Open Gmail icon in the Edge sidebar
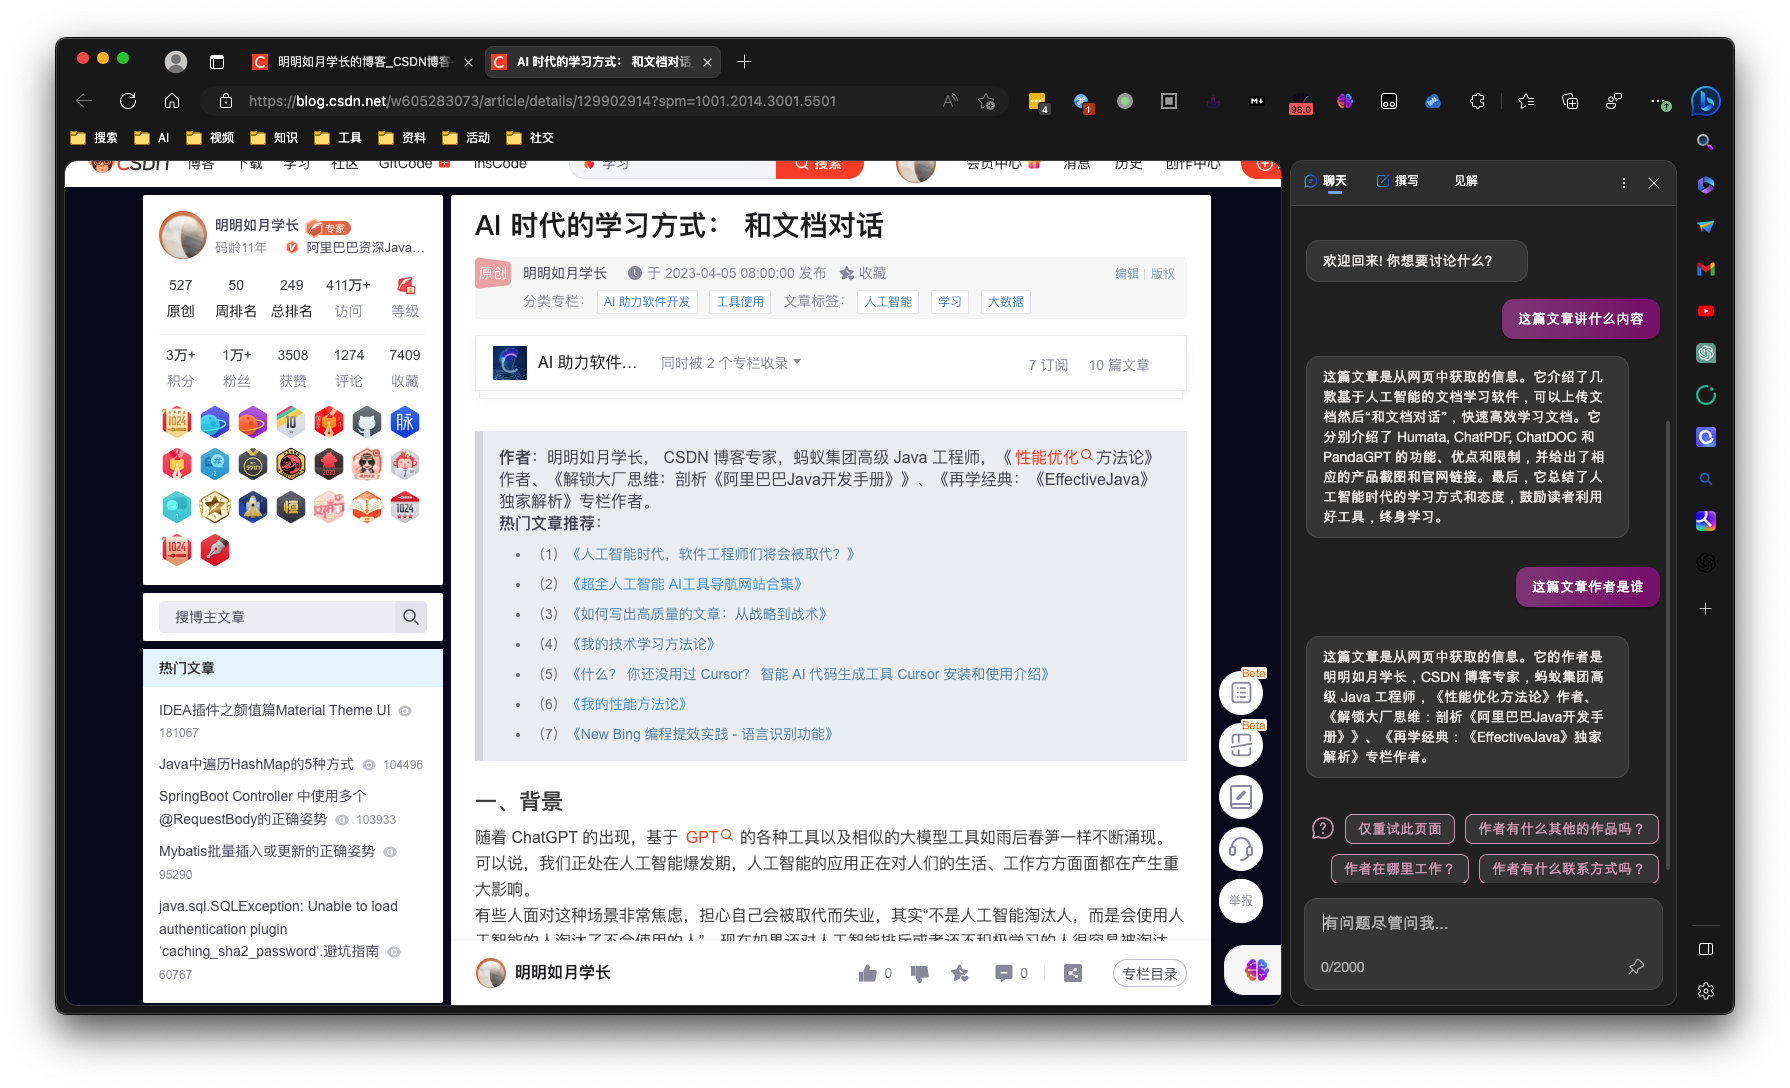The width and height of the screenshot is (1790, 1088). (1706, 269)
